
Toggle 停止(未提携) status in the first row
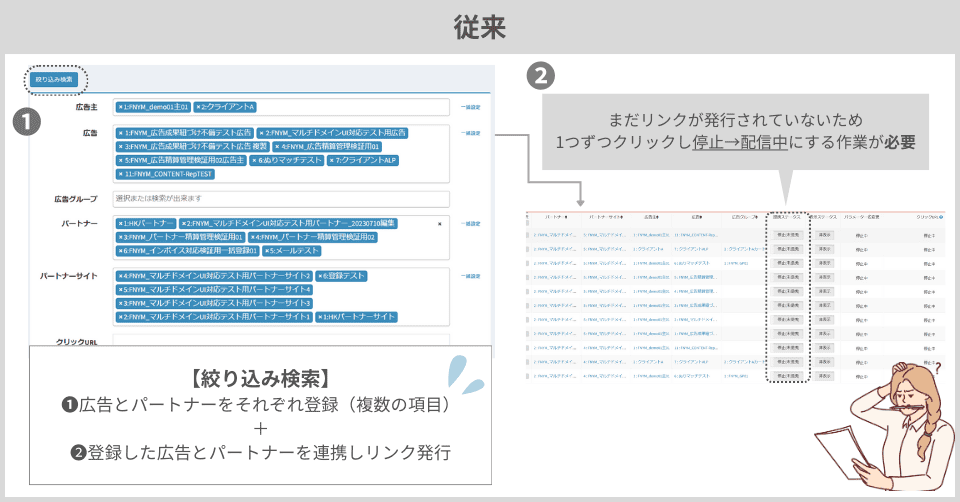[x=788, y=234]
